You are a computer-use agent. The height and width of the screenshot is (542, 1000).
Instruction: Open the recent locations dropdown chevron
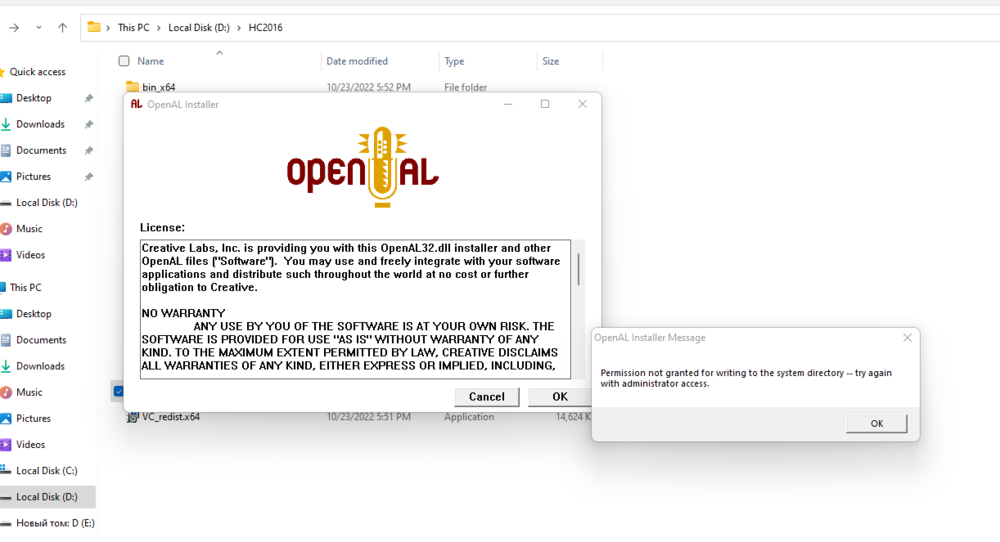pyautogui.click(x=39, y=28)
